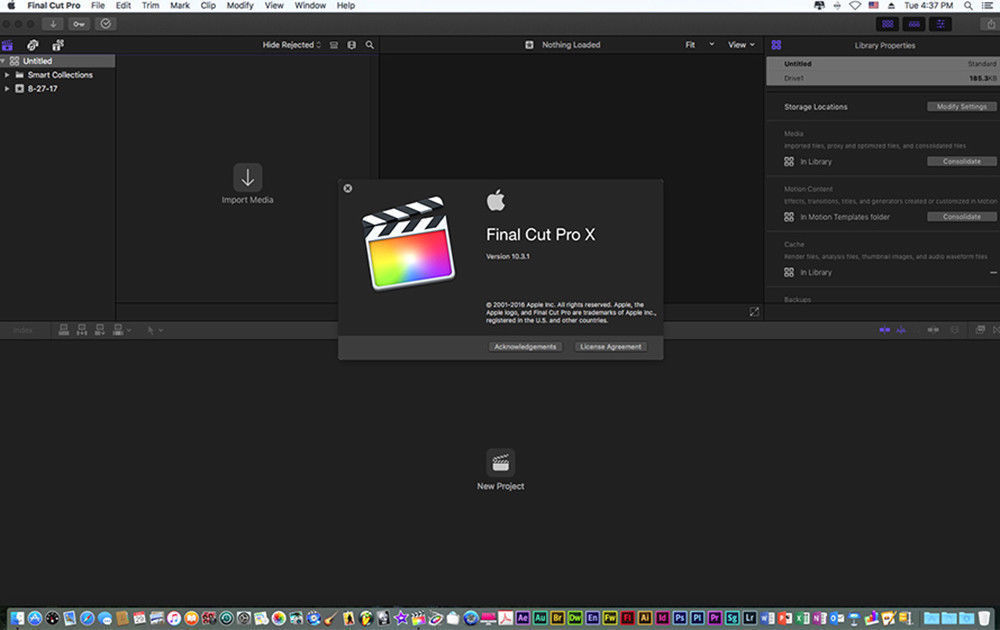Open the Keyword Editor key icon
The height and width of the screenshot is (630, 1000).
(79, 24)
